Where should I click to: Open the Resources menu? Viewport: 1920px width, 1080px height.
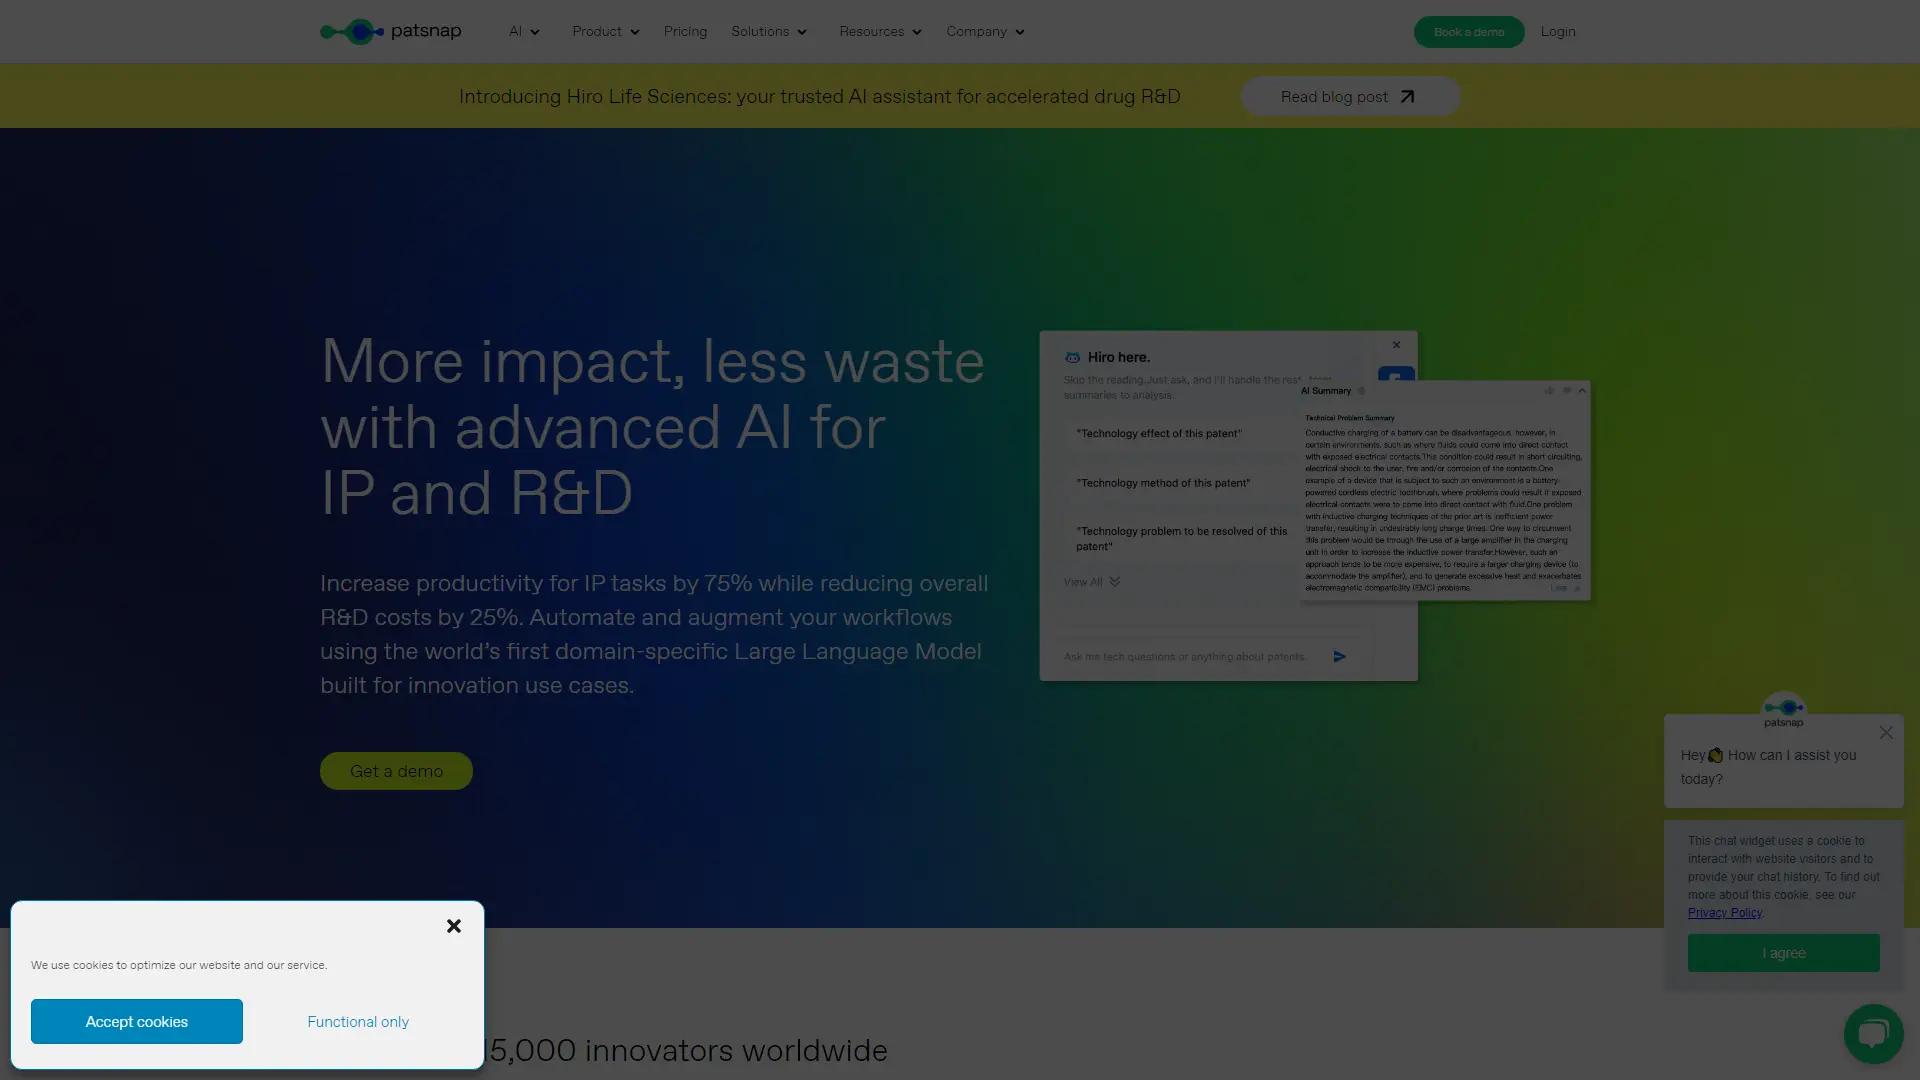[x=880, y=32]
